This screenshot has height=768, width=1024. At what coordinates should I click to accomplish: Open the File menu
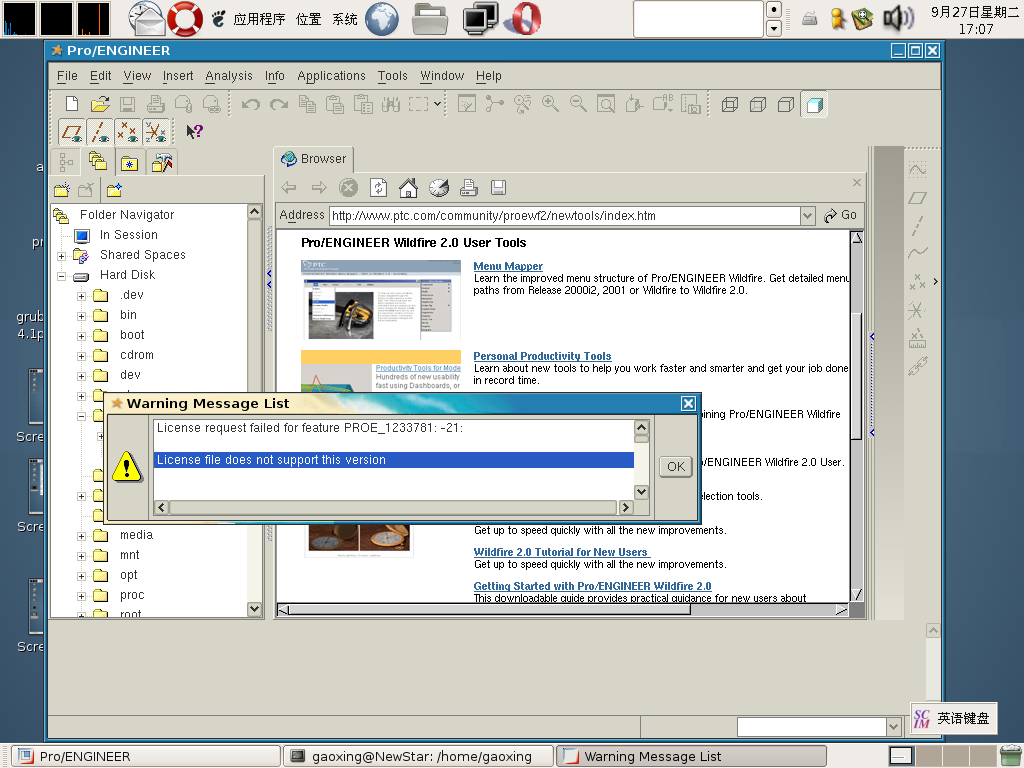pyautogui.click(x=67, y=76)
